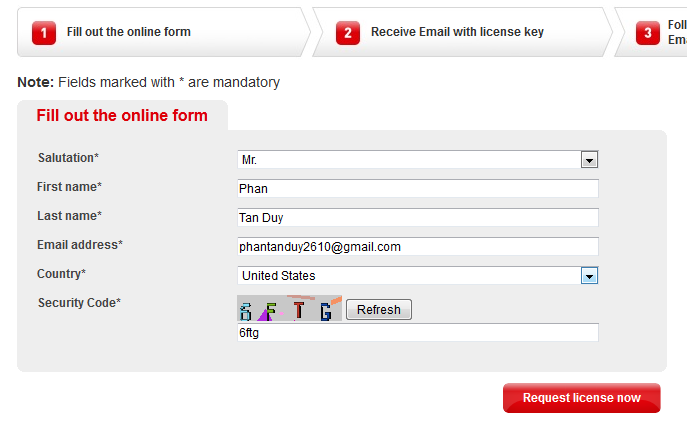The image size is (687, 430).
Task: Click the red number 1 step badge
Action: point(43,33)
